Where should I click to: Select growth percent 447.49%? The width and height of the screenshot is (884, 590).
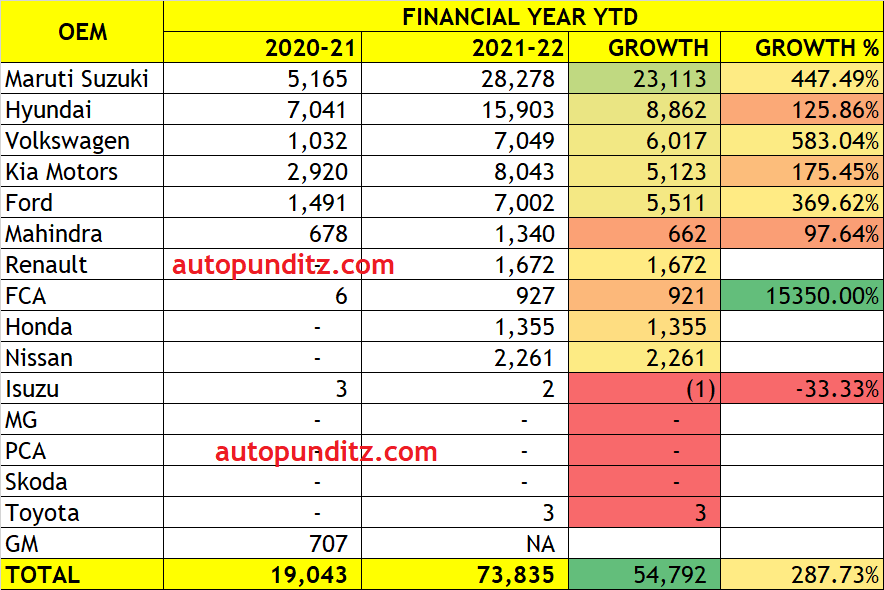pos(802,78)
